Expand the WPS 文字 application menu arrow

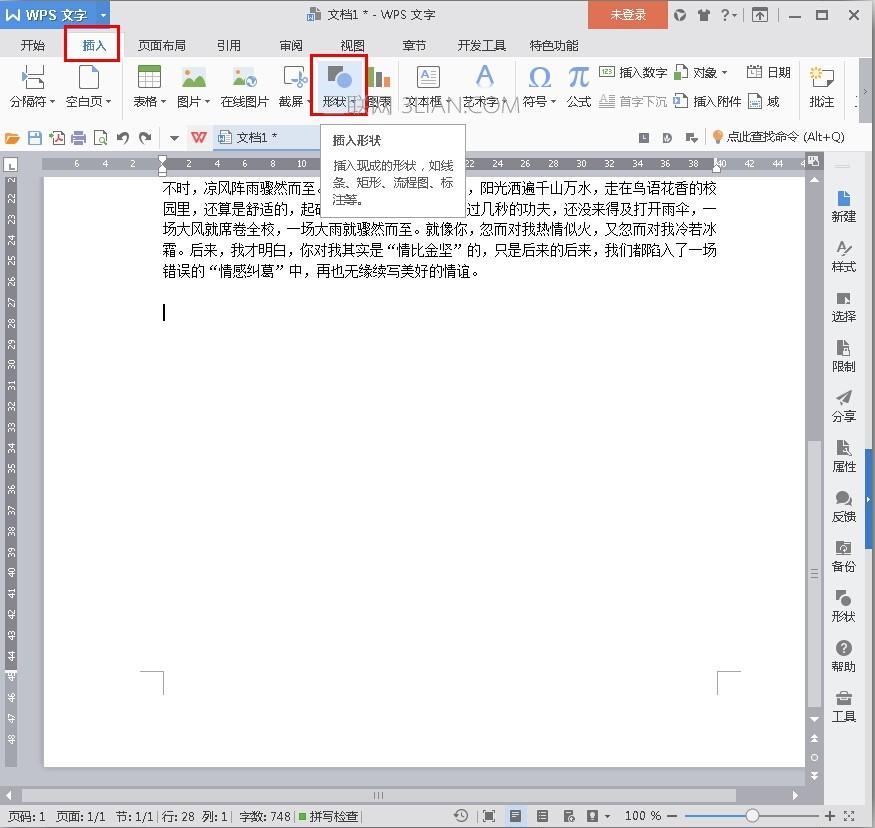pyautogui.click(x=103, y=15)
